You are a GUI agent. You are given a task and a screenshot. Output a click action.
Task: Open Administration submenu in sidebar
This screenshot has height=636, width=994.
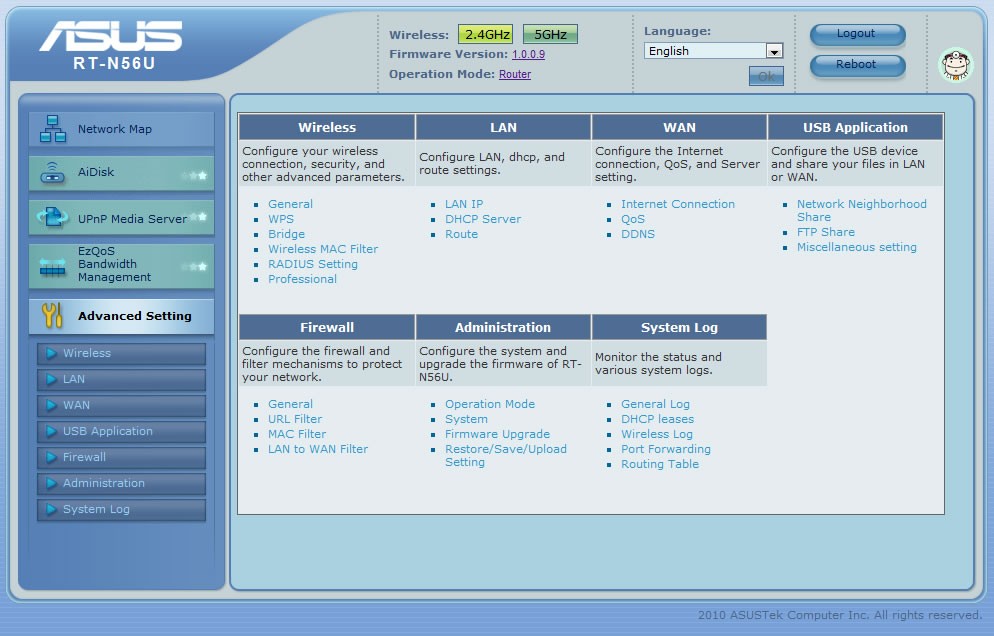(122, 483)
